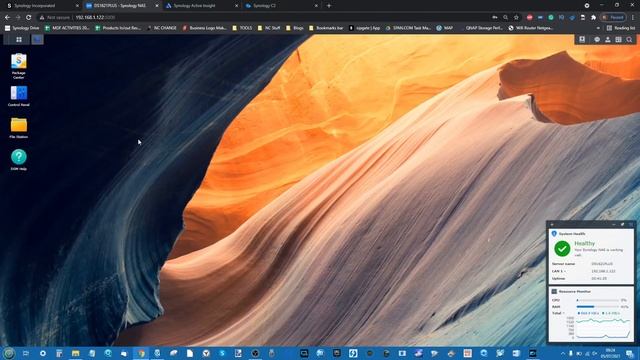Select the open app button beside Main Menu
This screenshot has height=360, width=640.
[37, 40]
